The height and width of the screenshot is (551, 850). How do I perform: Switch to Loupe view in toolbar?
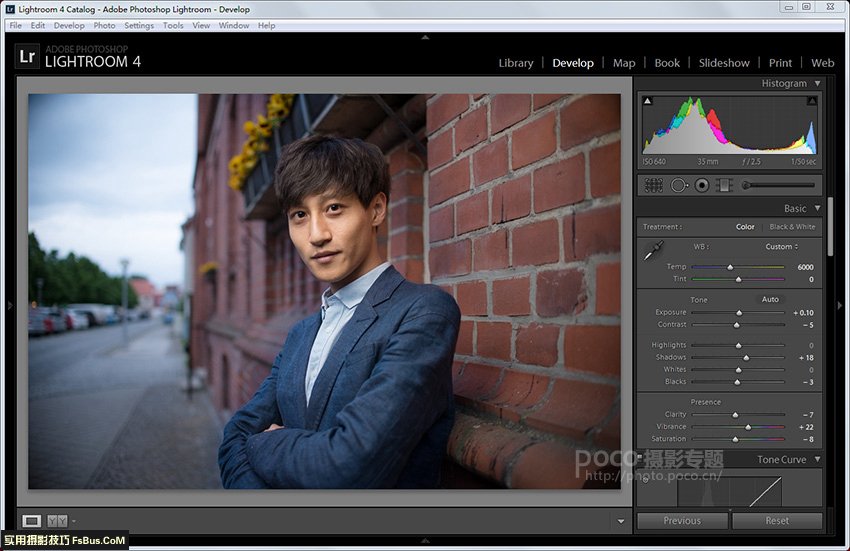[32, 521]
